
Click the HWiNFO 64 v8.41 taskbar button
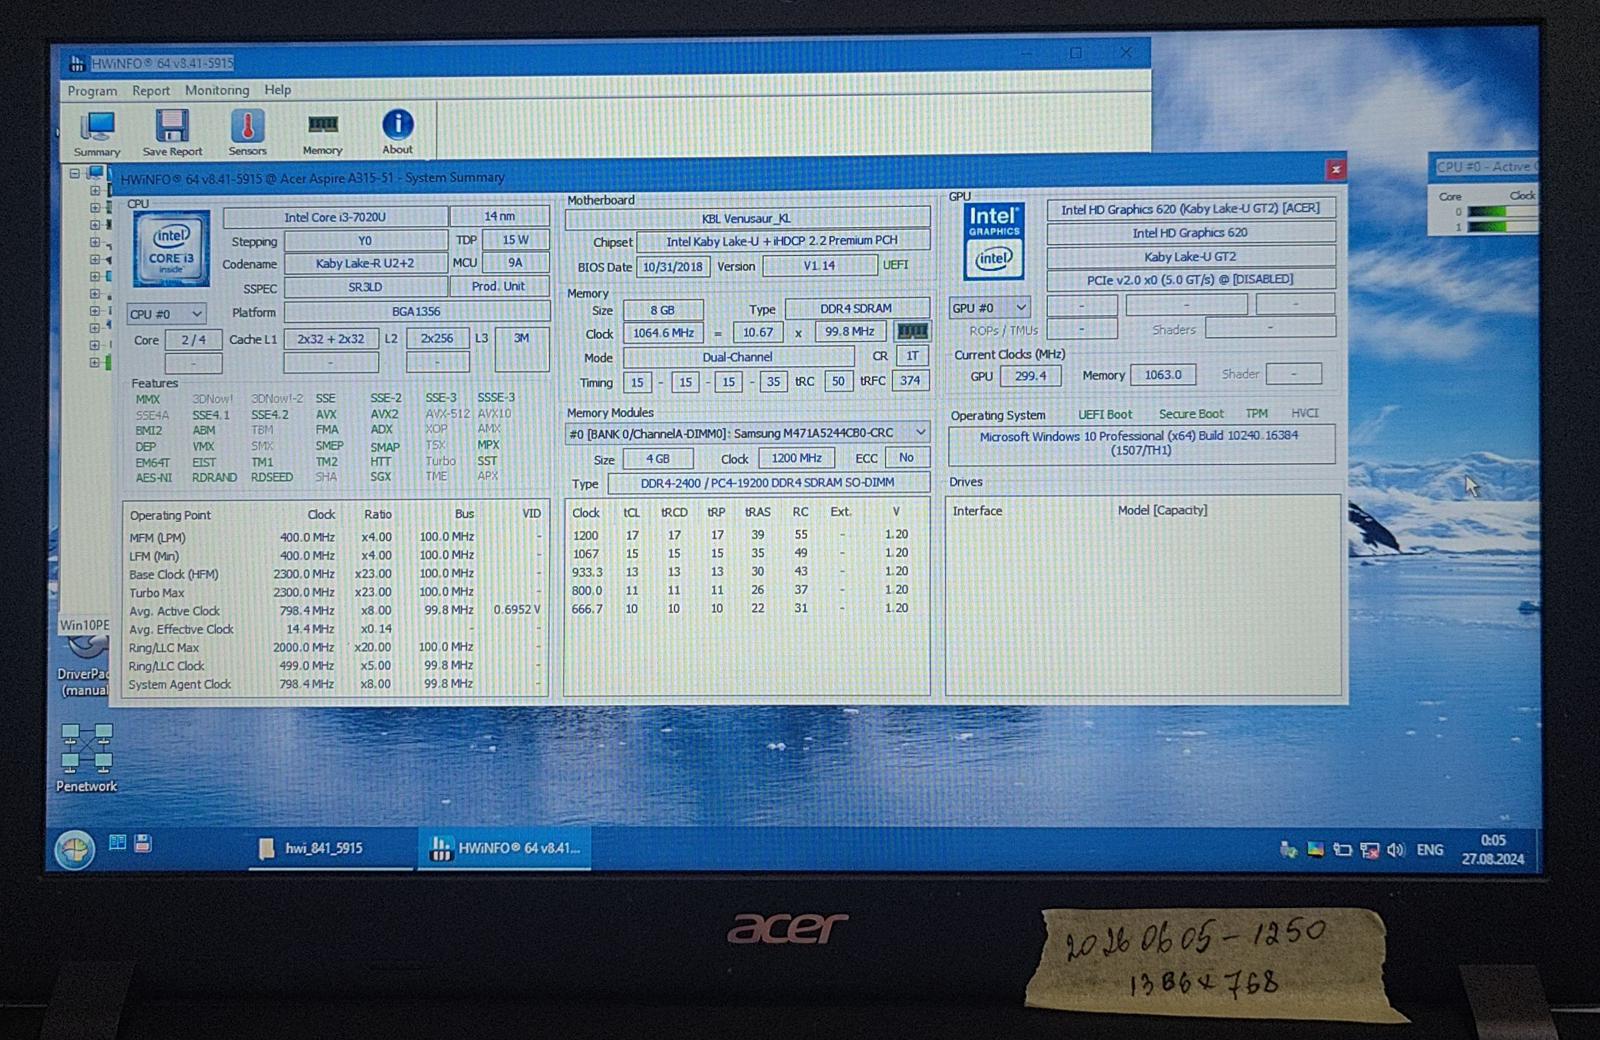click(504, 849)
